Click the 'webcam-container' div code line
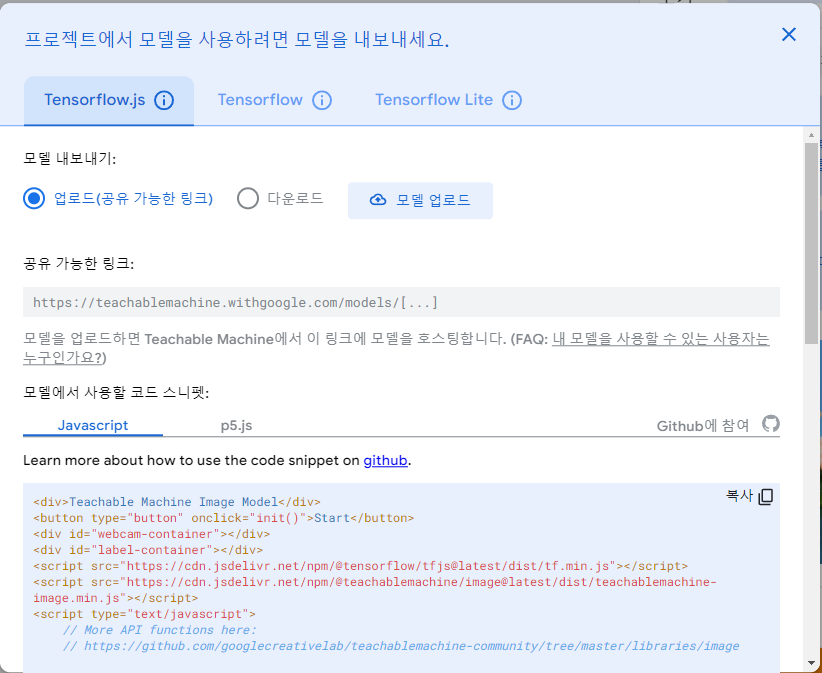 coord(152,534)
